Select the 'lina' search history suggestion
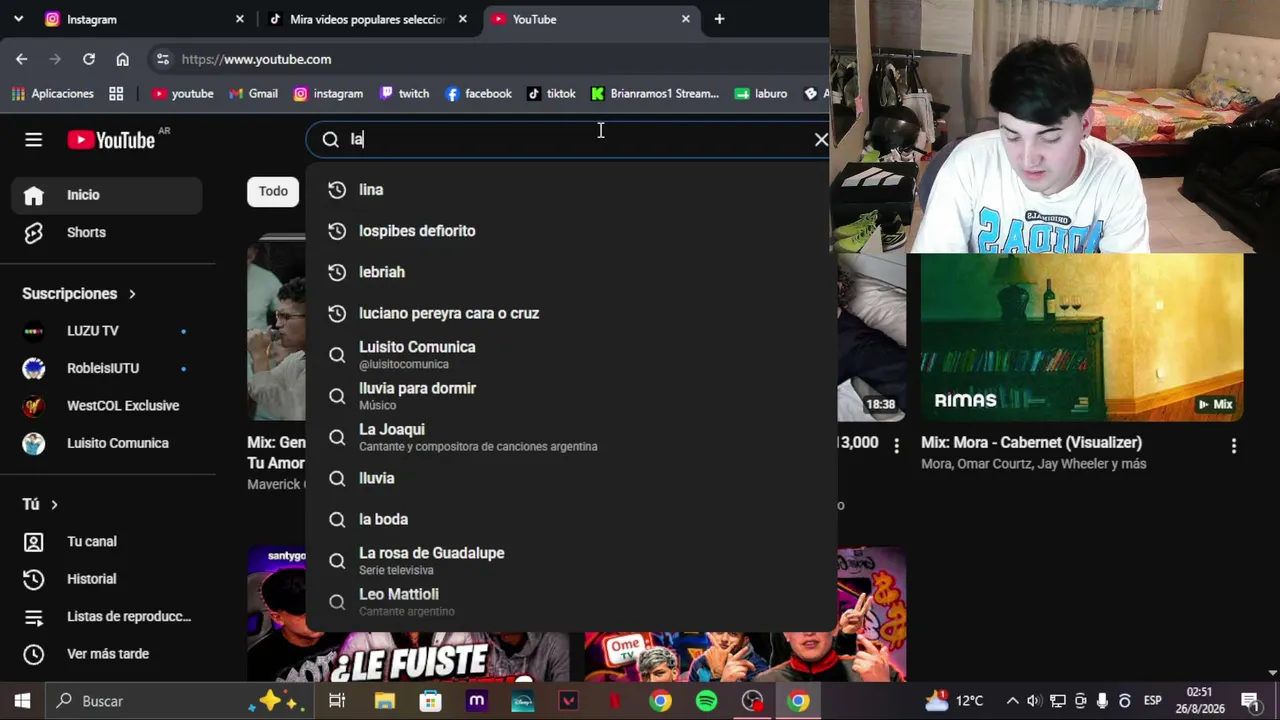 click(570, 190)
